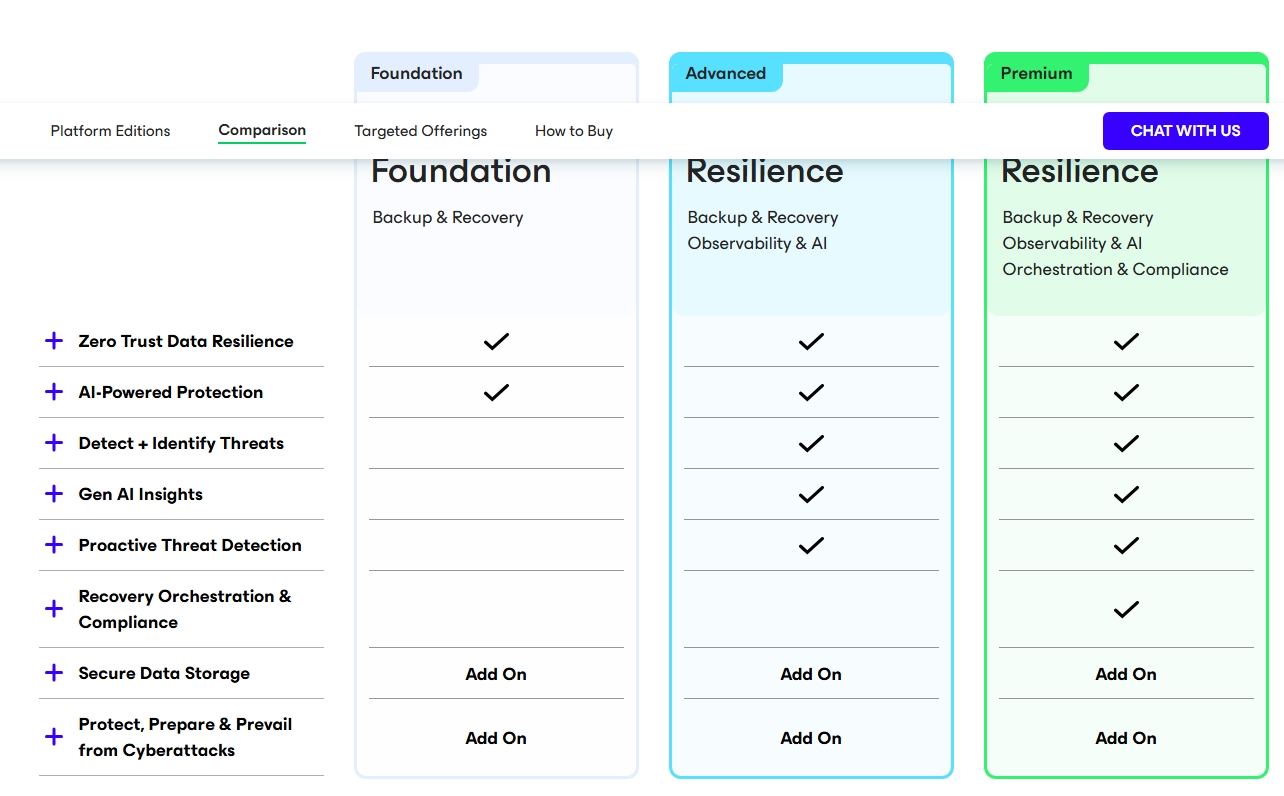
Task: Go to Targeted Offerings section
Action: tap(421, 131)
